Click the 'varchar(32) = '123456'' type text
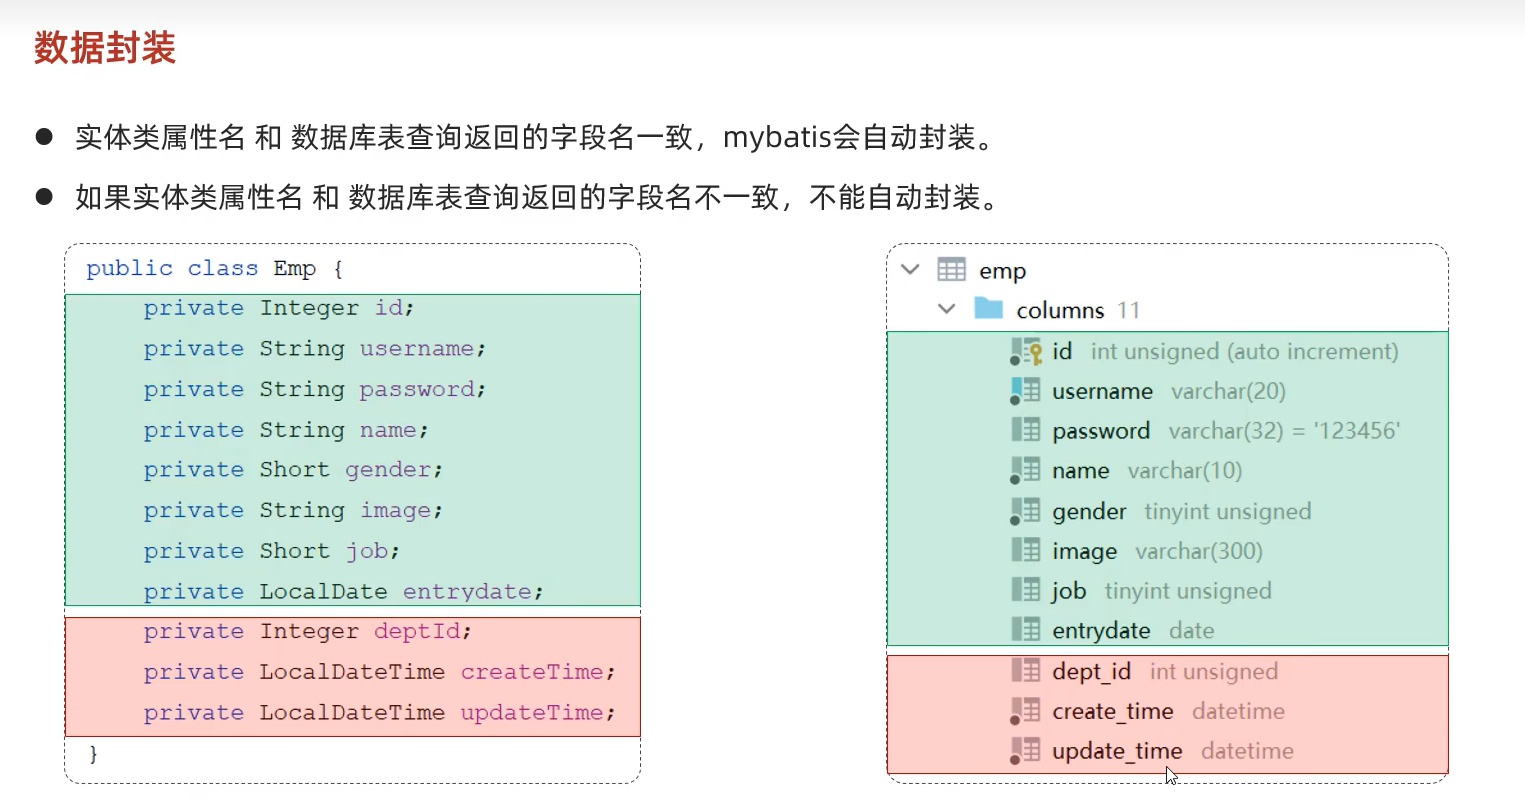Screen dimensions: 1525x801 1284,431
